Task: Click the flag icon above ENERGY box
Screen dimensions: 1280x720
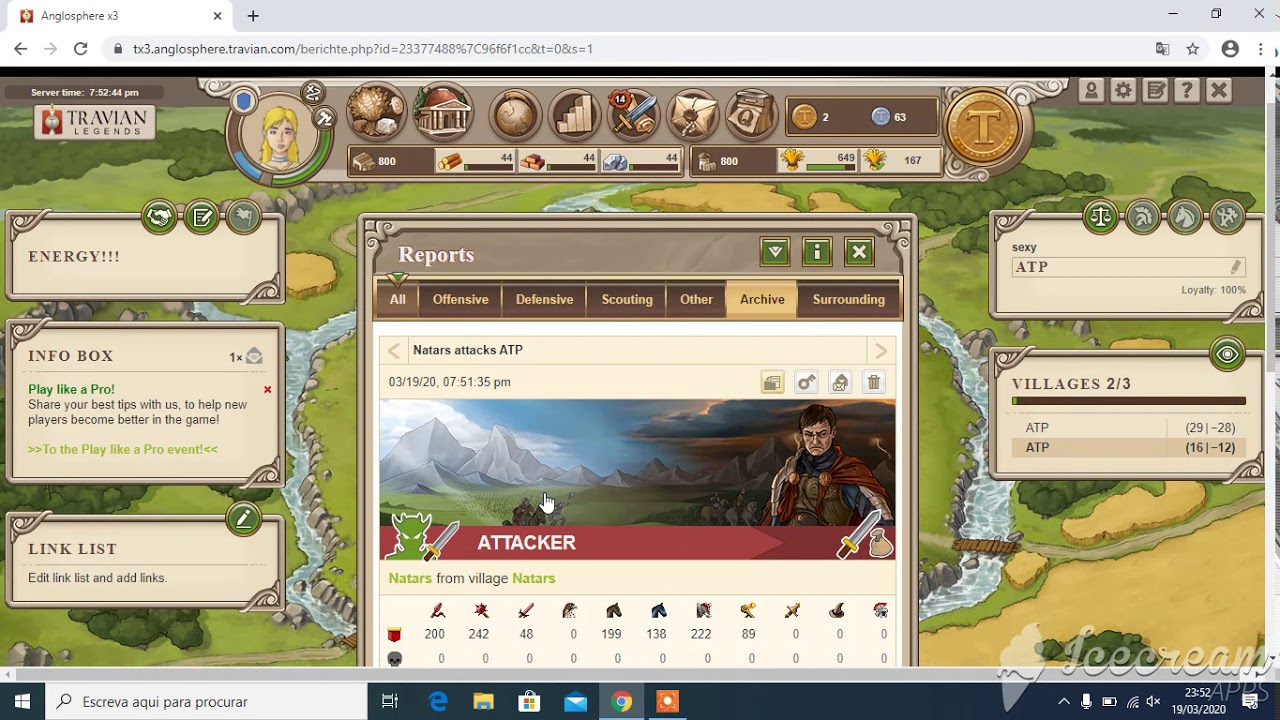Action: pyautogui.click(x=244, y=216)
